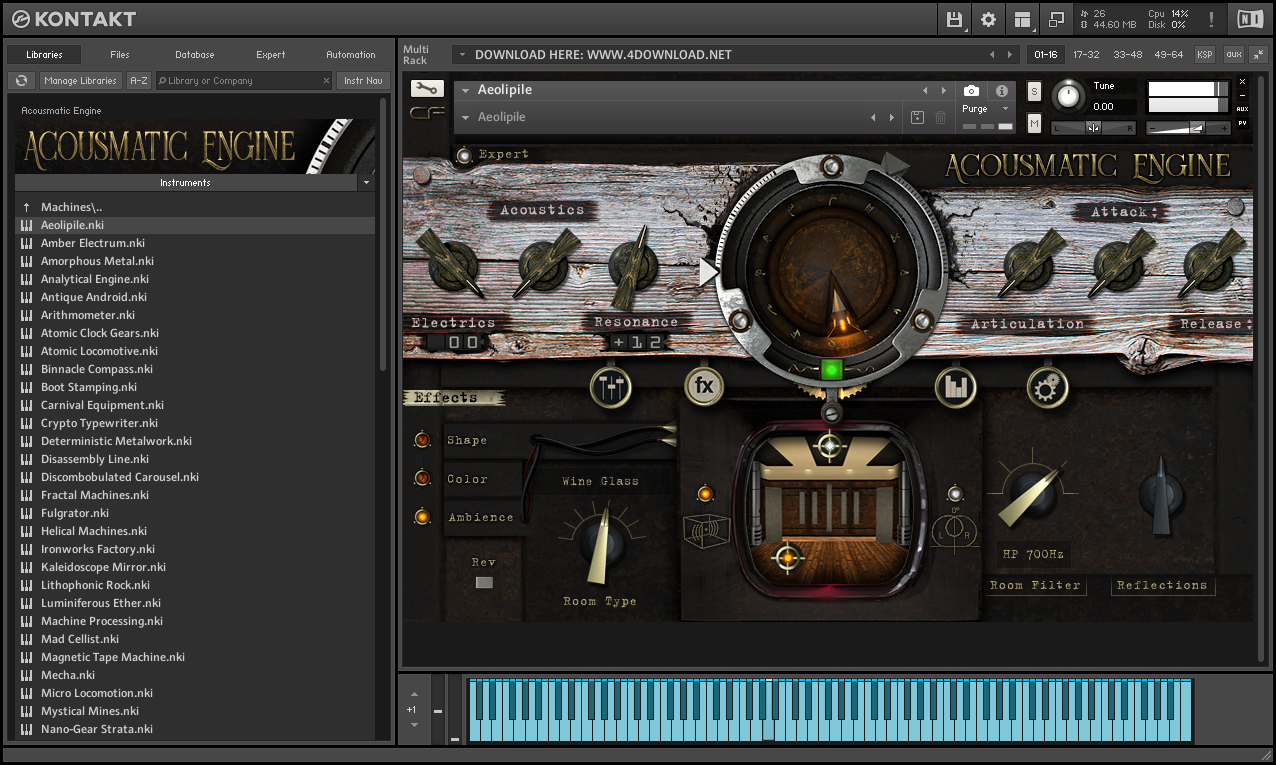Toggle the Shape effect light
1276x765 pixels.
coord(422,440)
